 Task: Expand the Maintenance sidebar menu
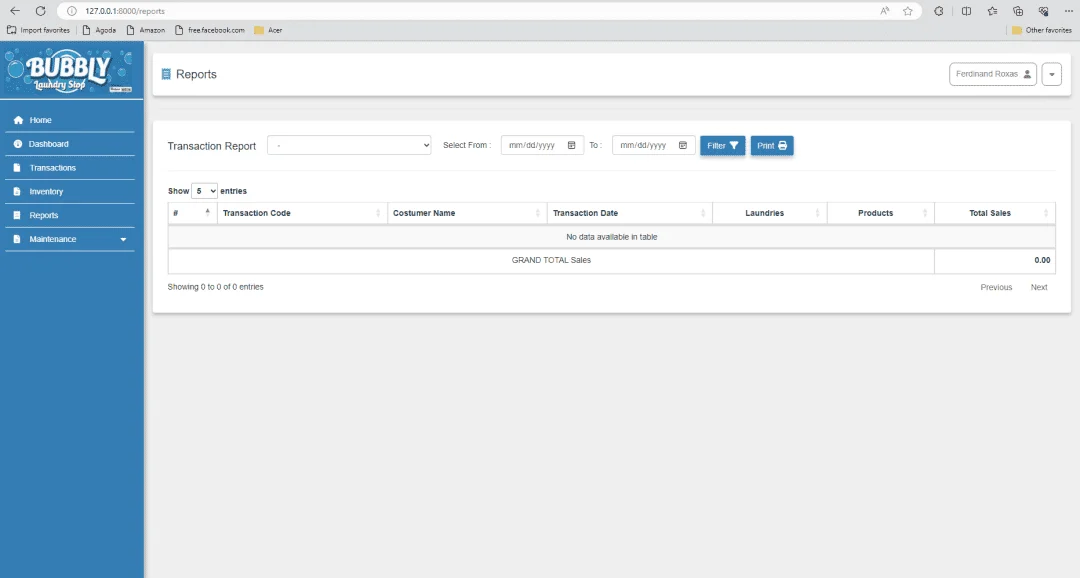[x=70, y=239]
